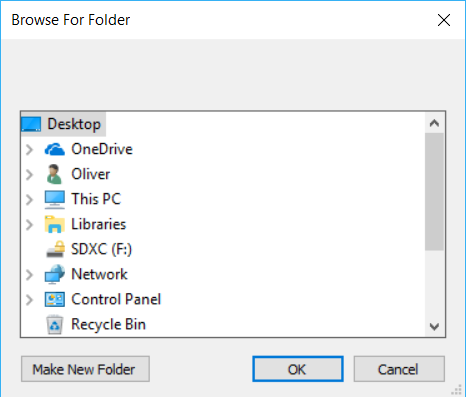Select the Recycle Bin icon

55,324
